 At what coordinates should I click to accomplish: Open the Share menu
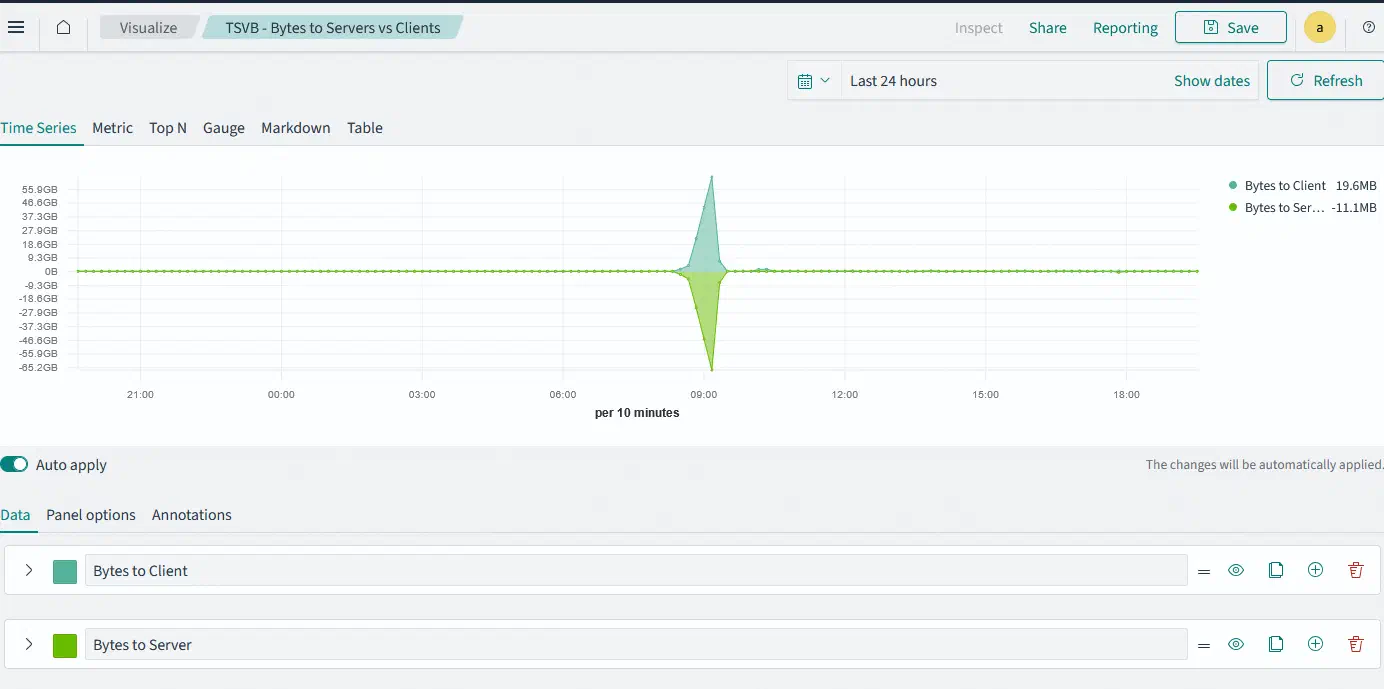1048,28
